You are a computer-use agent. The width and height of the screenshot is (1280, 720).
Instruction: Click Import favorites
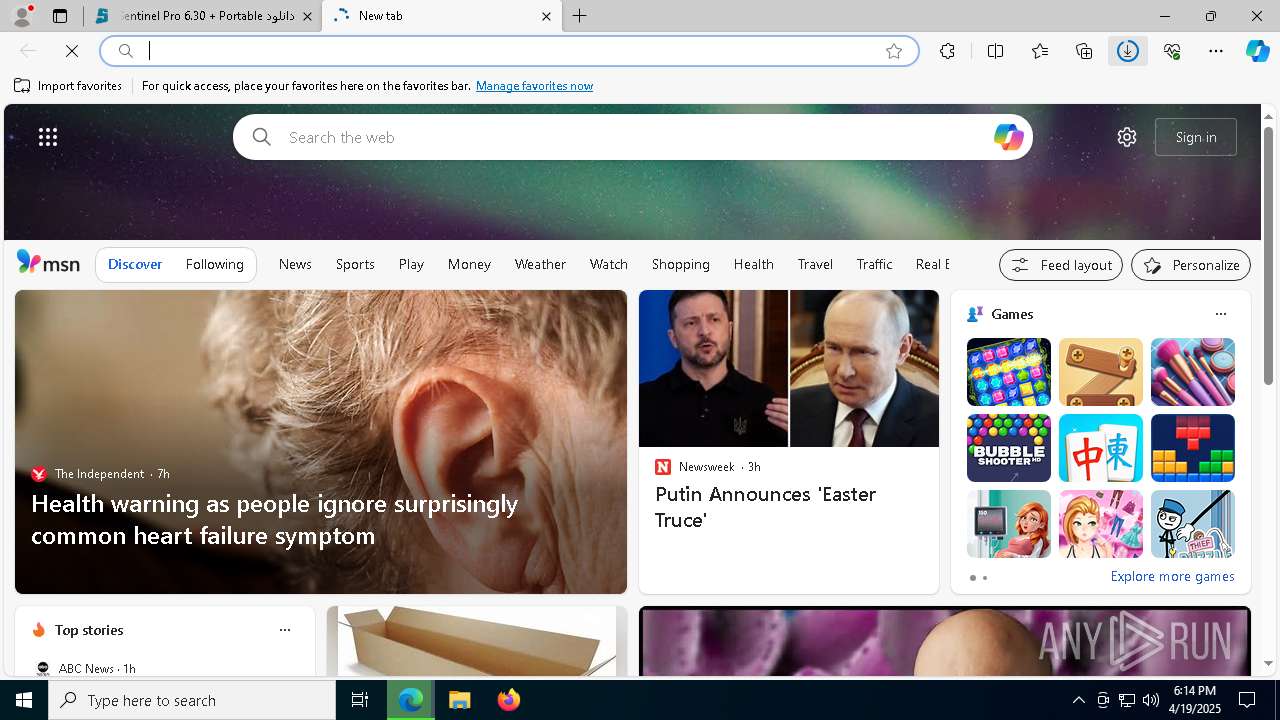(x=68, y=86)
